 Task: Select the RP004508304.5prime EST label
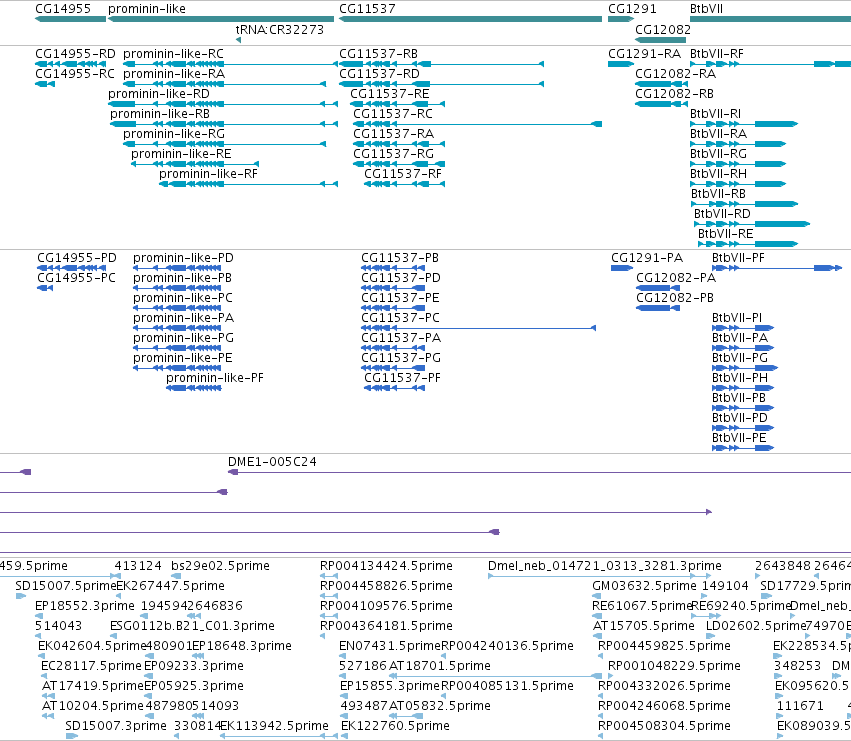(x=664, y=726)
